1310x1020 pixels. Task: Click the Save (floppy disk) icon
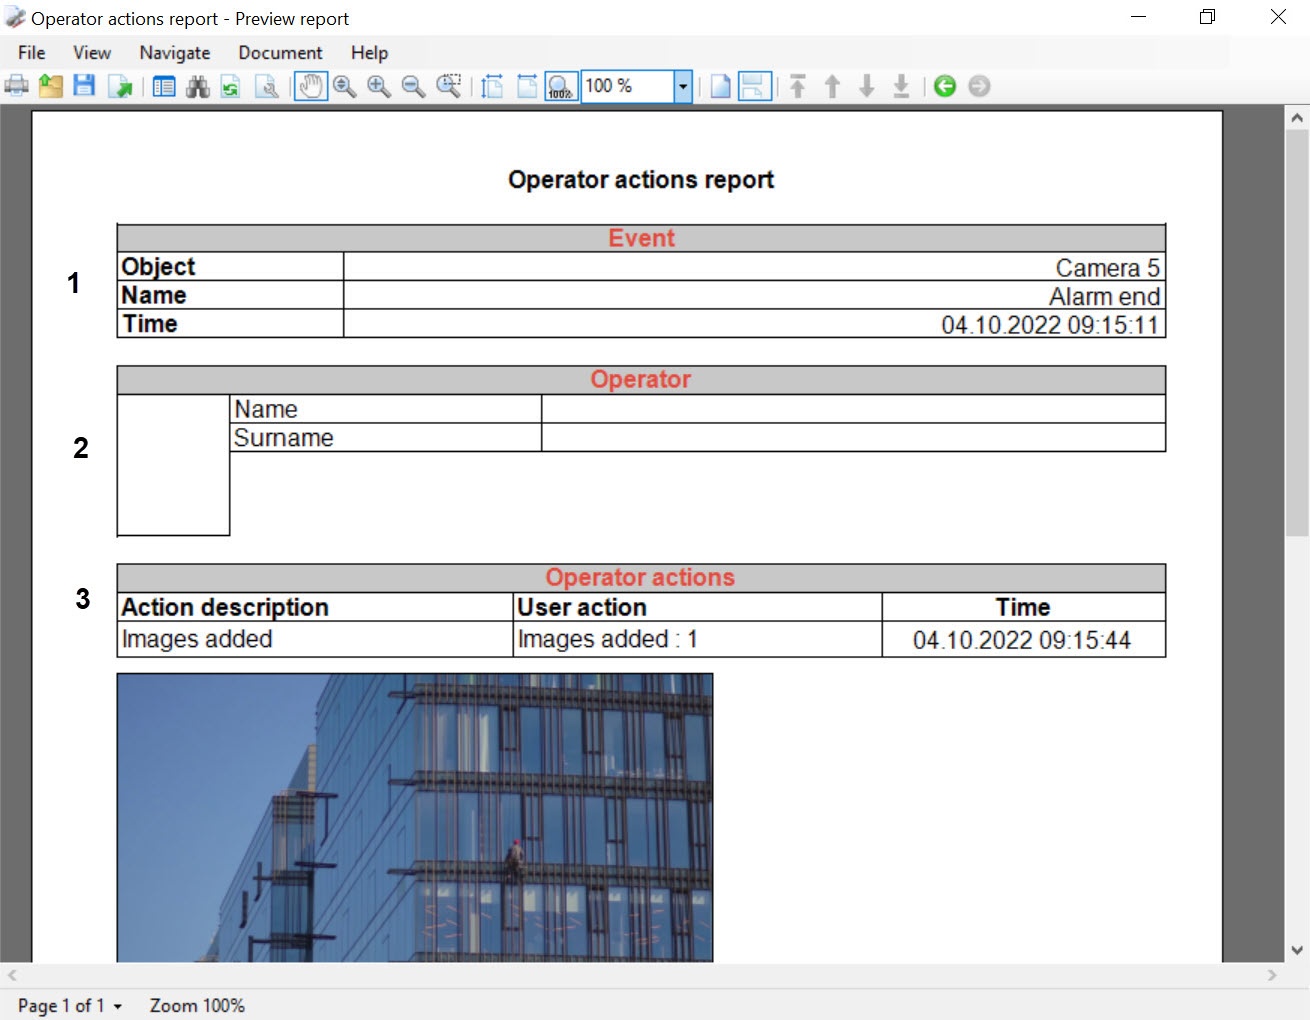[x=84, y=86]
